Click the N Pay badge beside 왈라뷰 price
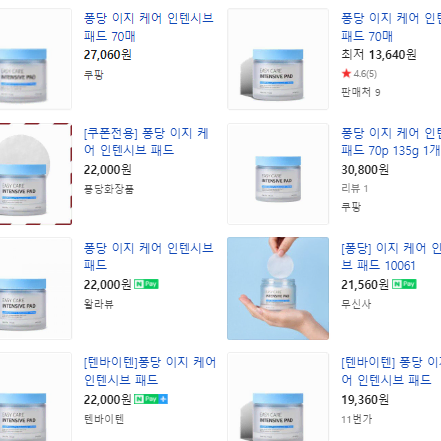Viewport: 441px width, 441px height. coord(146,284)
